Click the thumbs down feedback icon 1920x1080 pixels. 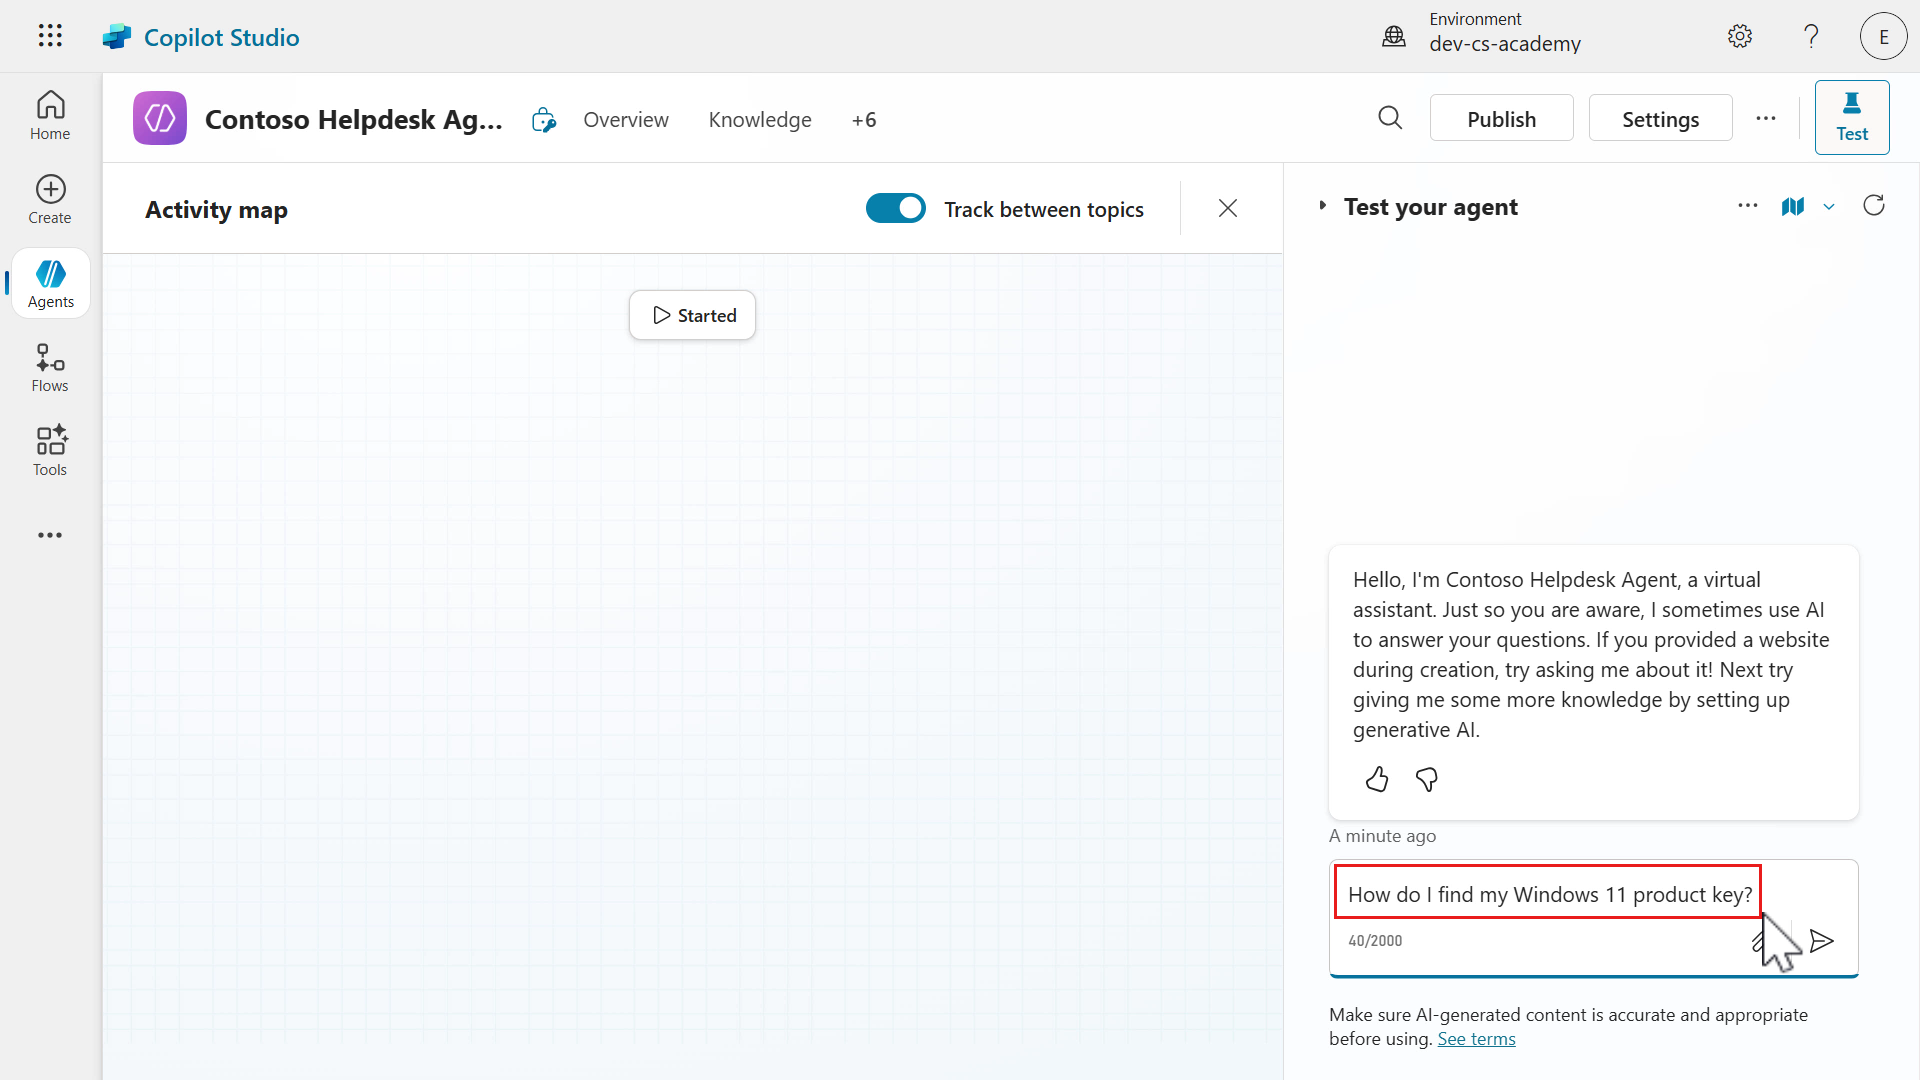(1427, 779)
